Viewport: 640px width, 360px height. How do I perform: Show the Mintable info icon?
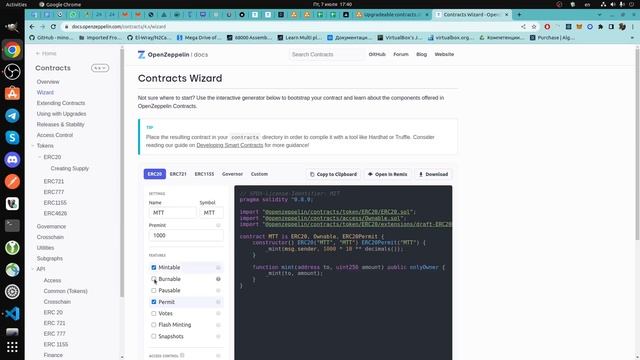click(218, 268)
